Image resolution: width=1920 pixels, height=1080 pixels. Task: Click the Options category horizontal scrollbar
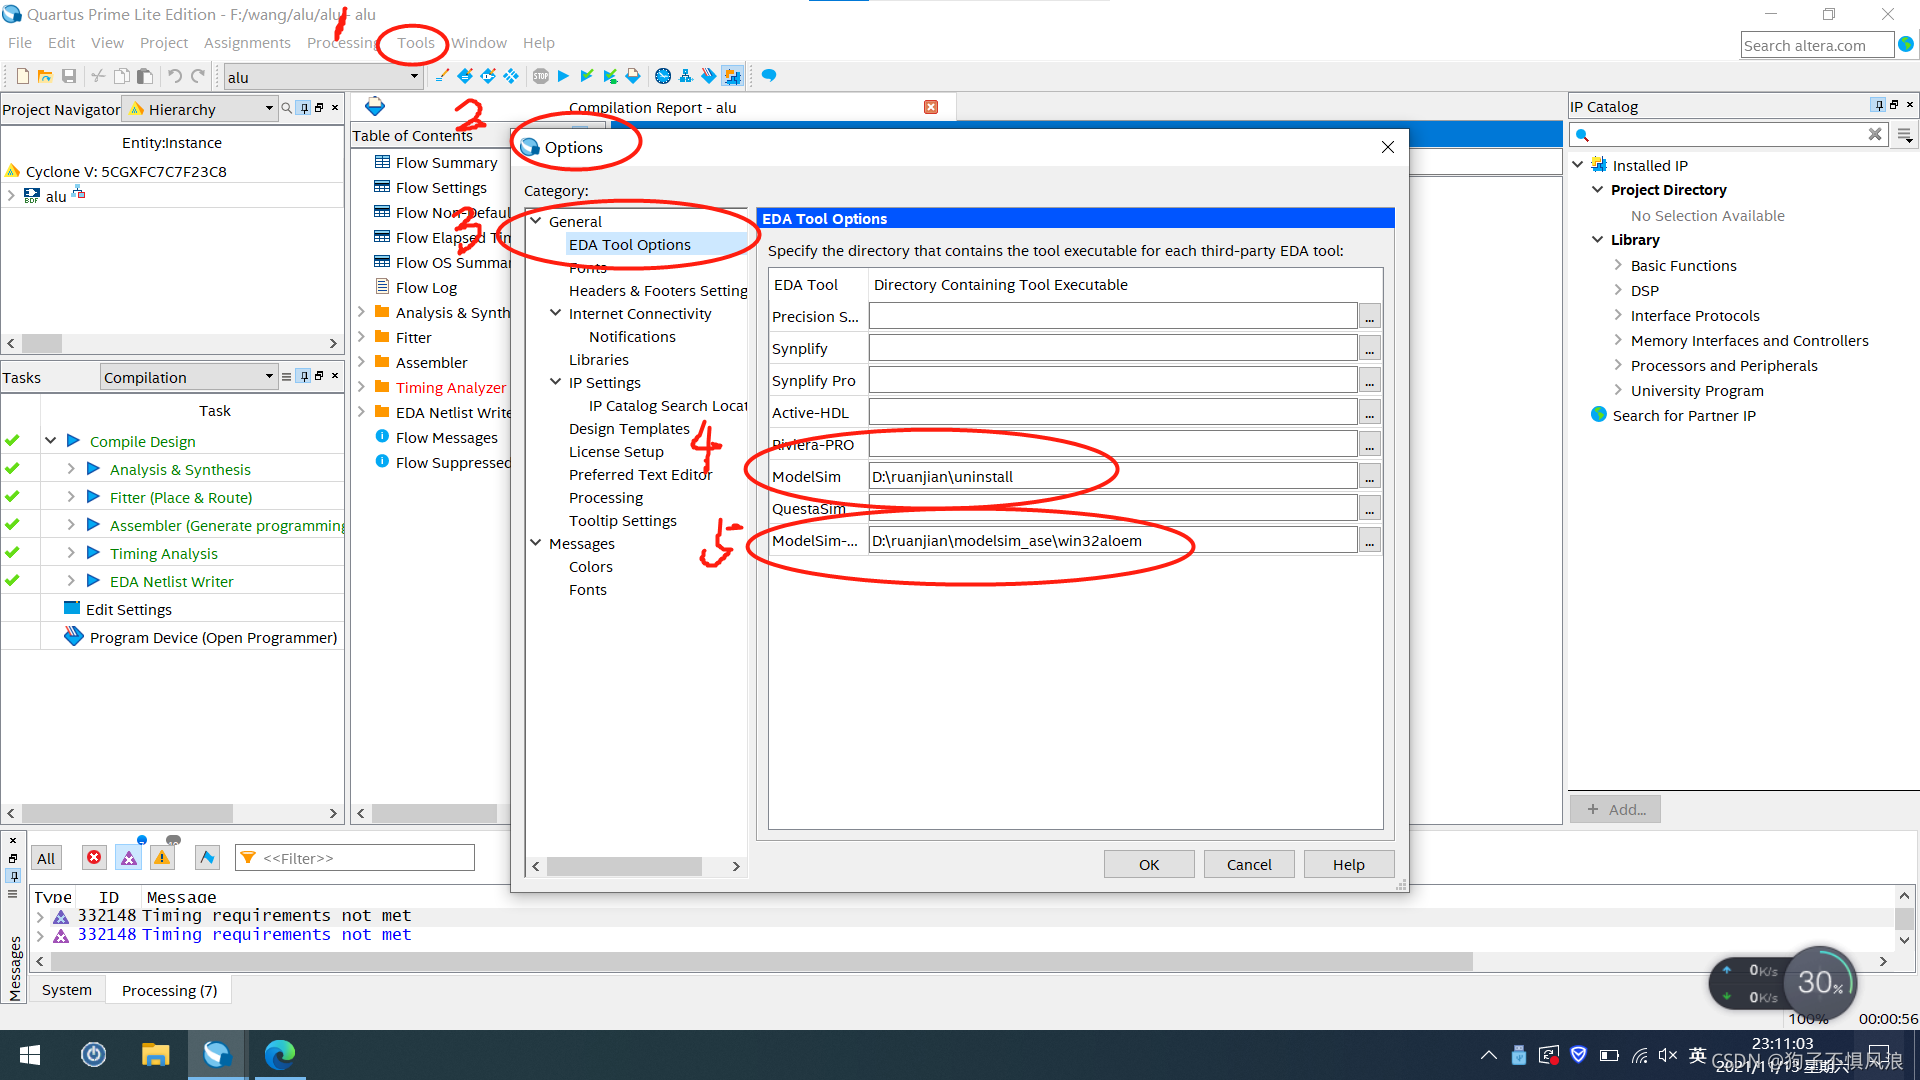[x=624, y=866]
